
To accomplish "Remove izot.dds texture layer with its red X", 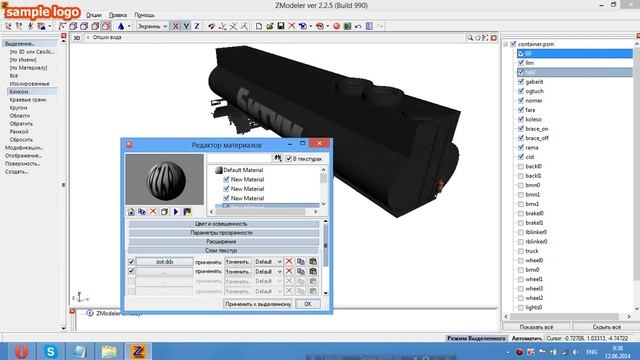I will coord(289,261).
